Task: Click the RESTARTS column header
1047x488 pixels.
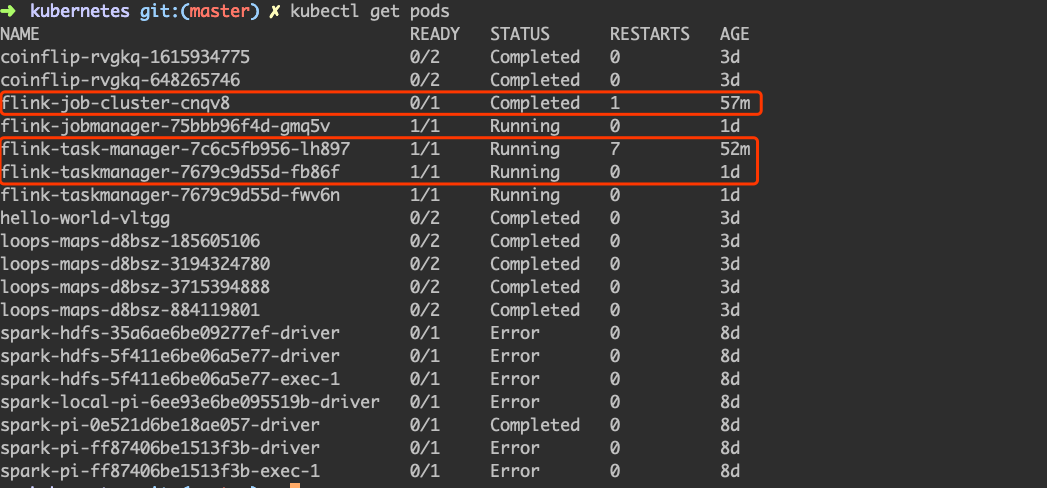Action: pos(650,34)
